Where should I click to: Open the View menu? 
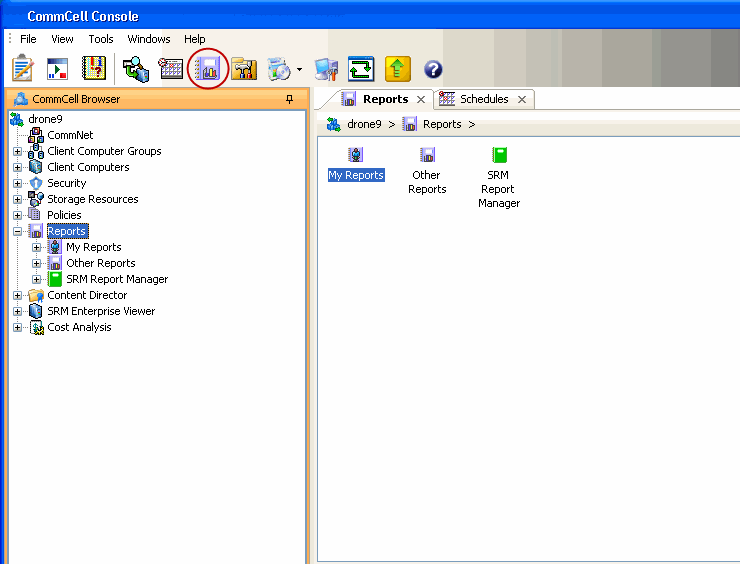(62, 39)
